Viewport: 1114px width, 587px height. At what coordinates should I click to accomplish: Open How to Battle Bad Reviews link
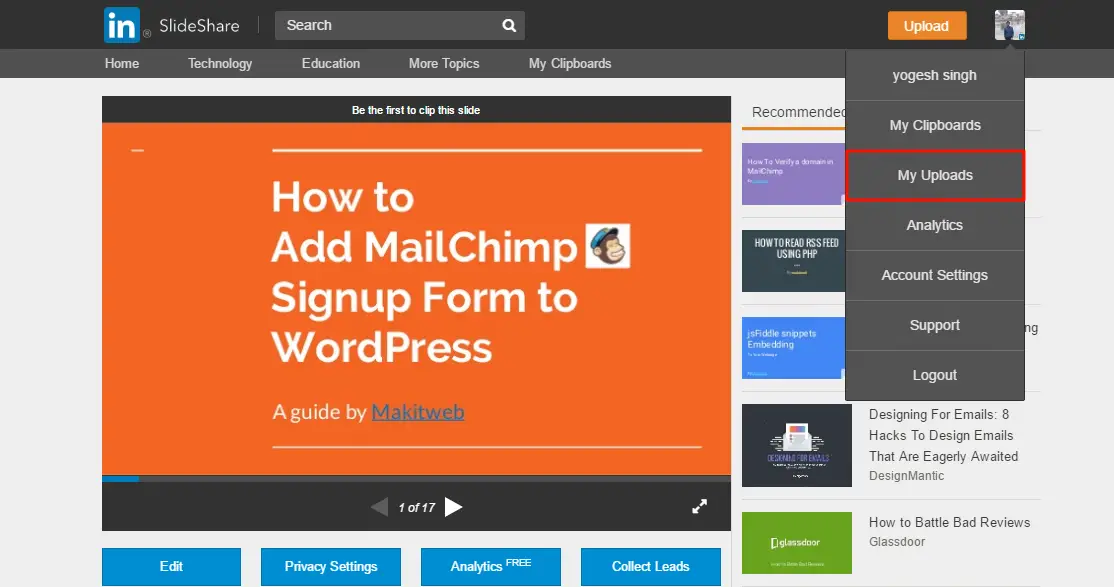pyautogui.click(x=949, y=522)
